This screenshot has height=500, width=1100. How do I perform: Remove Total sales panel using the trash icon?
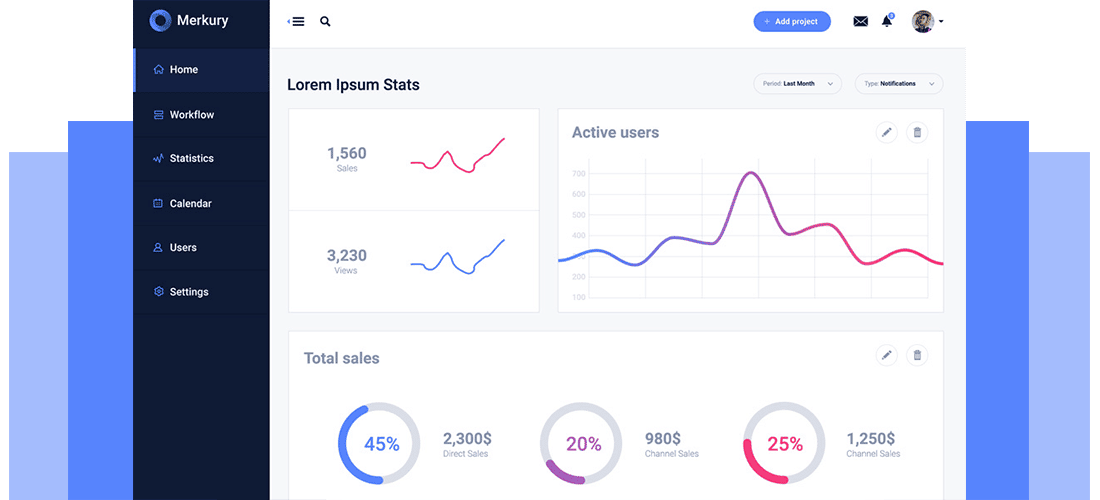[917, 355]
